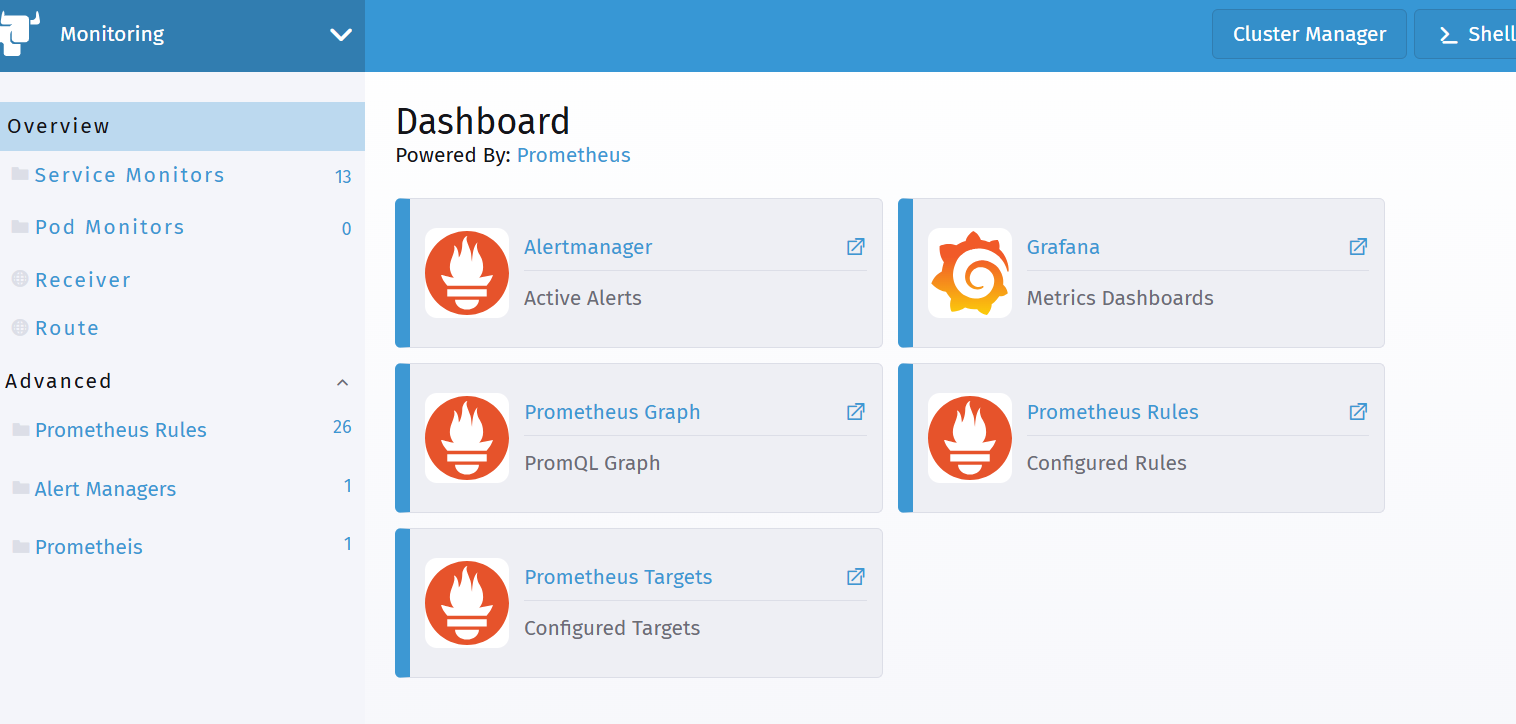This screenshot has width=1516, height=724.
Task: Click the Metrics Dashboards description text
Action: click(1120, 298)
